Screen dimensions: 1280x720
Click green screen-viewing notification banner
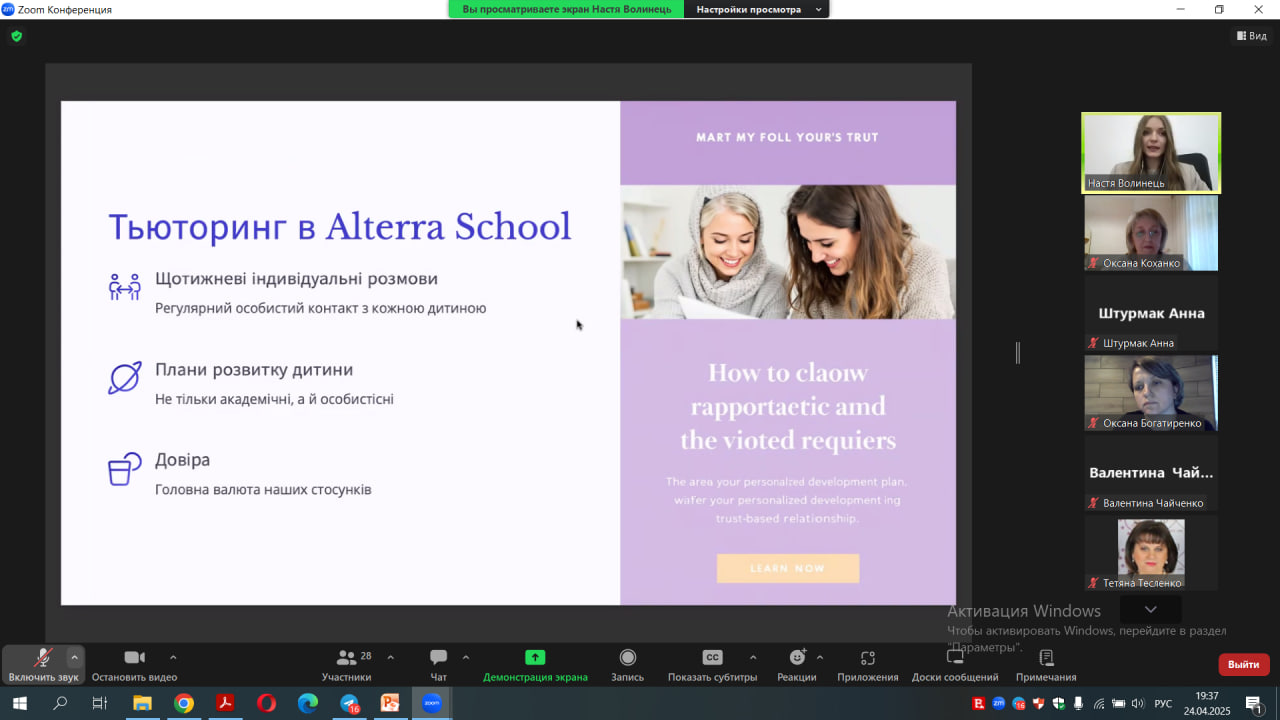[566, 9]
